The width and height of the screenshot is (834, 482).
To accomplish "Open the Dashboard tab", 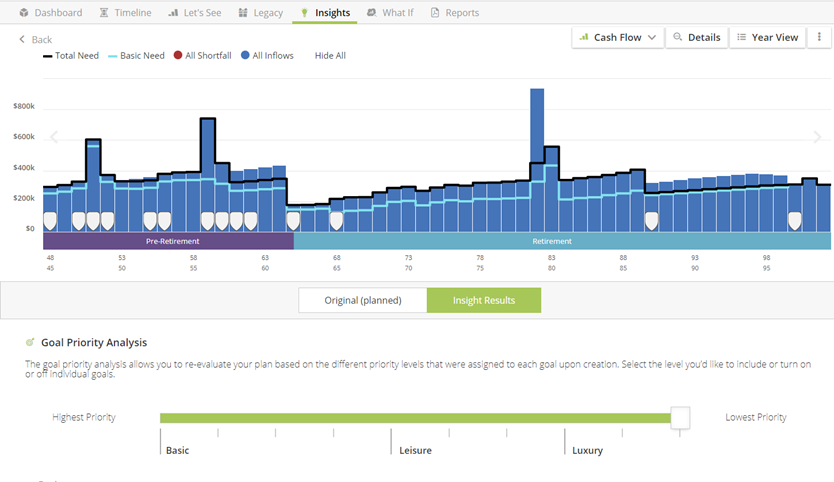I will click(51, 13).
